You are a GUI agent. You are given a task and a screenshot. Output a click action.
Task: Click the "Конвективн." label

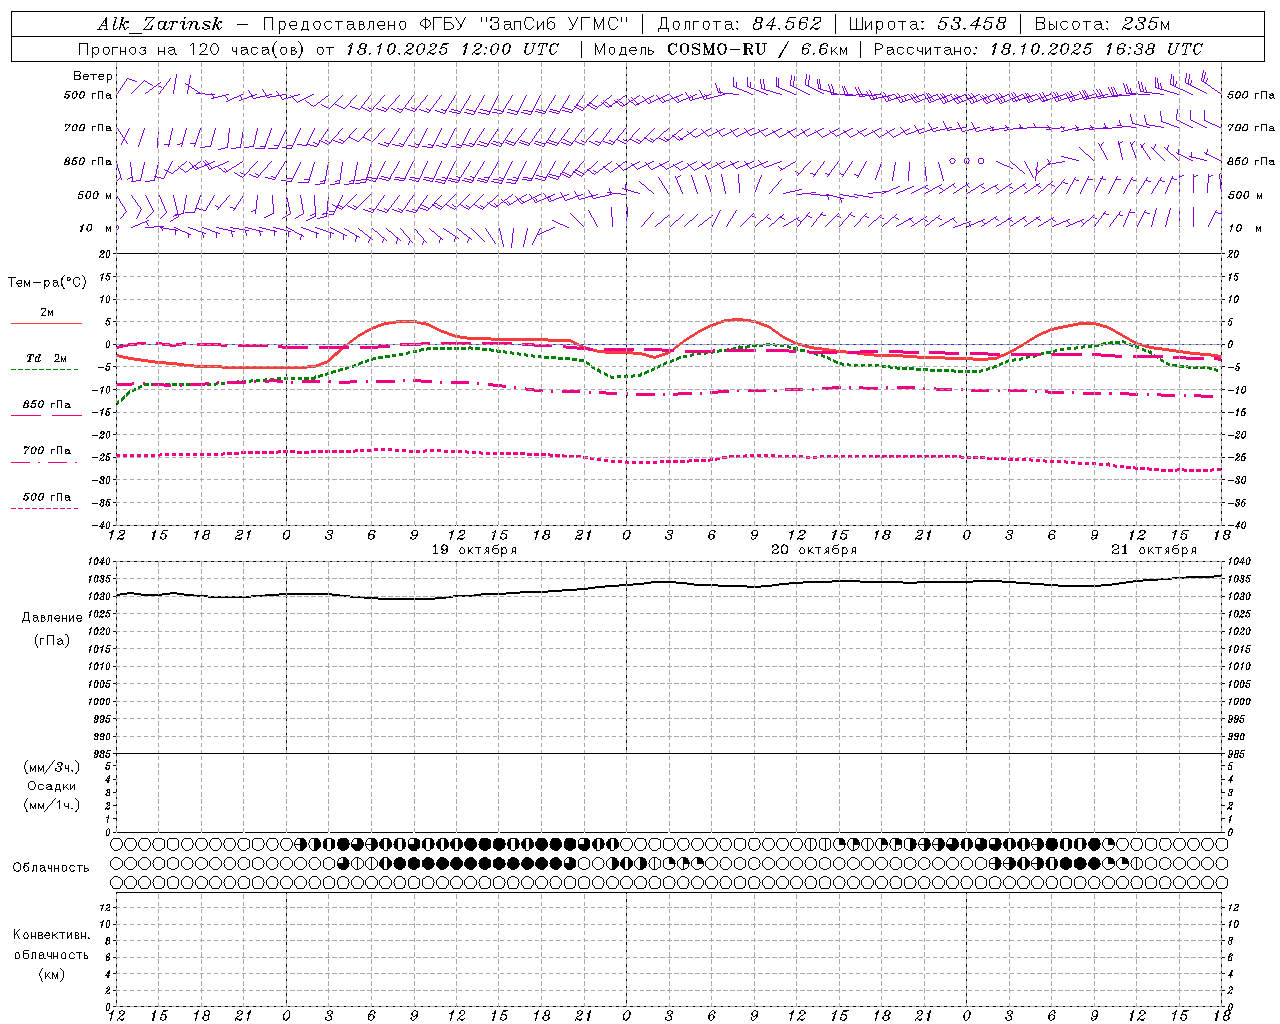[x=52, y=935]
